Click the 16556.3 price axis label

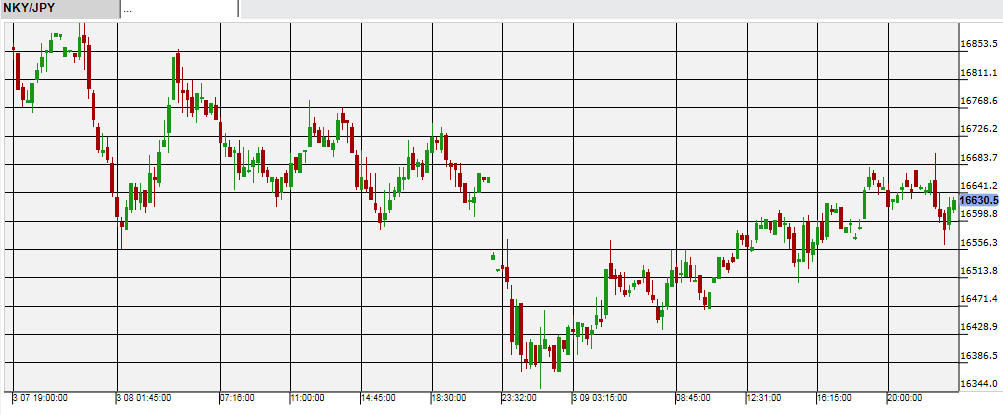click(979, 243)
